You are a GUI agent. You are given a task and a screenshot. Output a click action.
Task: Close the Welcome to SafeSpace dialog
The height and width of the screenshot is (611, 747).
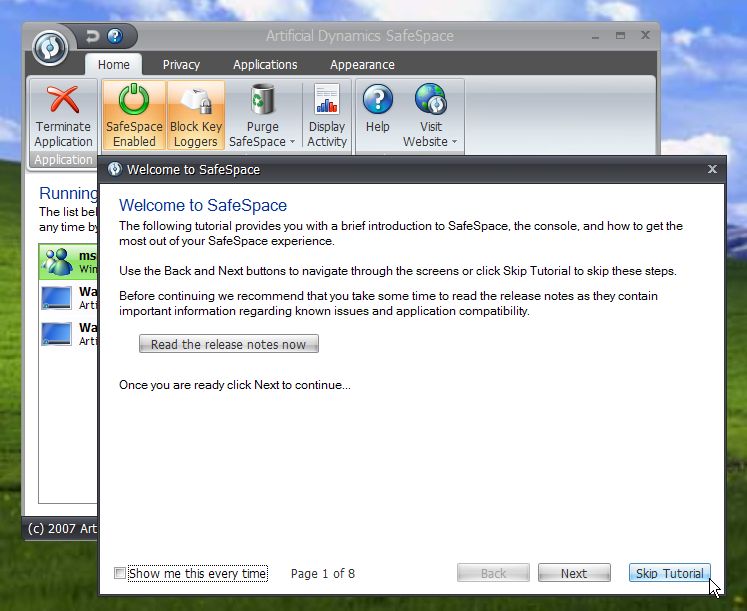712,169
